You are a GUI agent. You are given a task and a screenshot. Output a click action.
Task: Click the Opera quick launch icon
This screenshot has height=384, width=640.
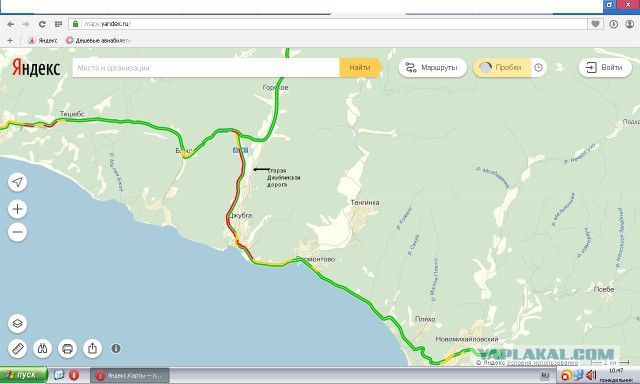tap(73, 375)
